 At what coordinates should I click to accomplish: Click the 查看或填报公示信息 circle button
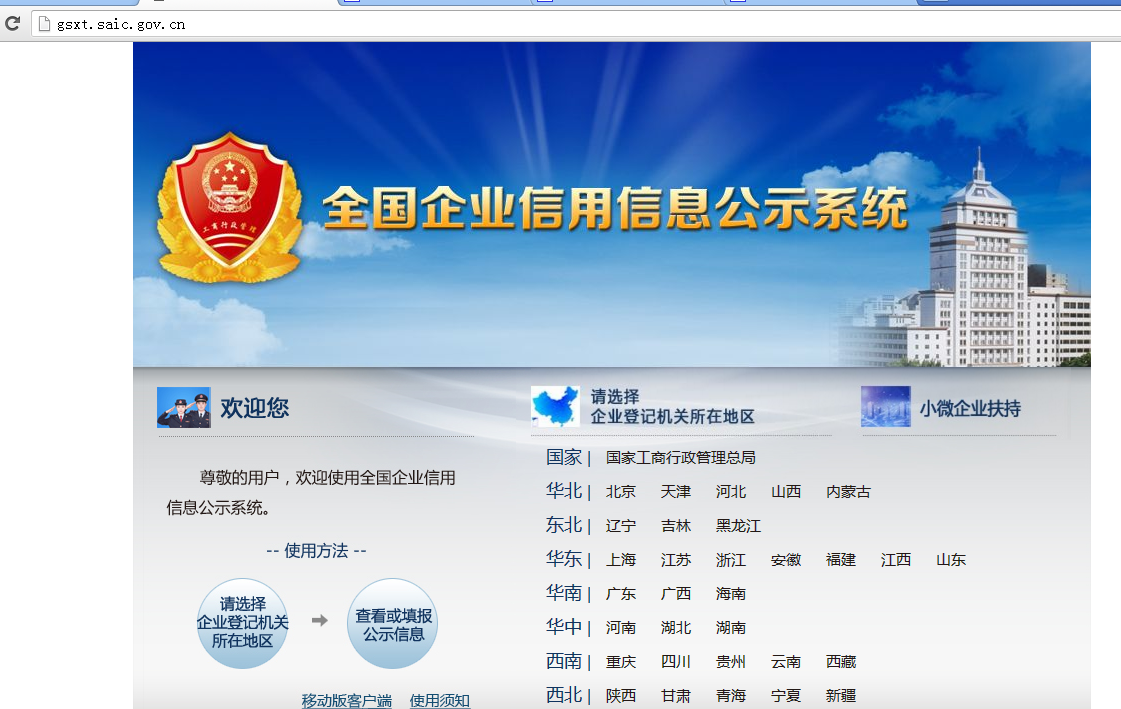pyautogui.click(x=392, y=621)
